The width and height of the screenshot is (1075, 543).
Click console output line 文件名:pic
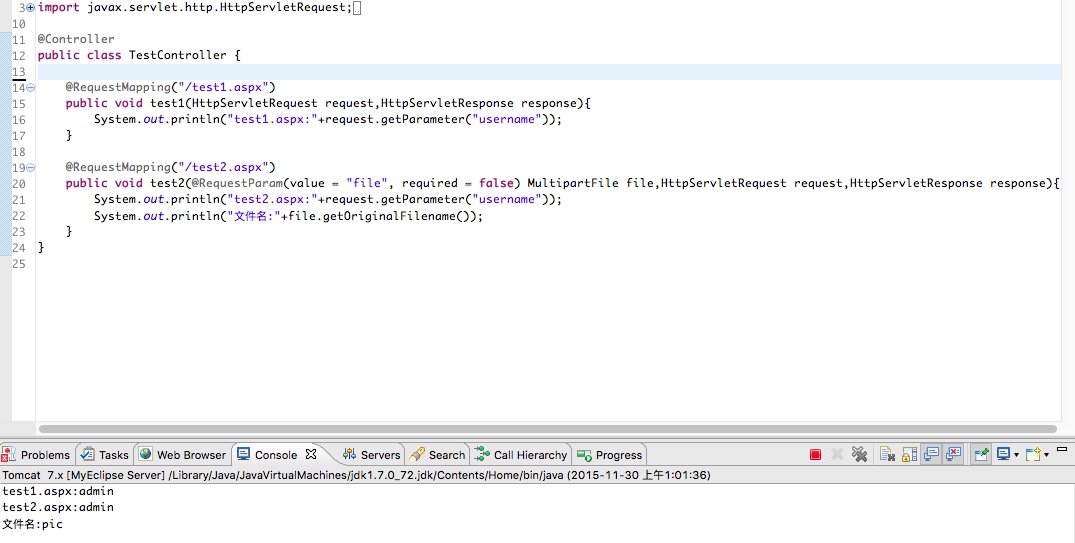[x=32, y=524]
